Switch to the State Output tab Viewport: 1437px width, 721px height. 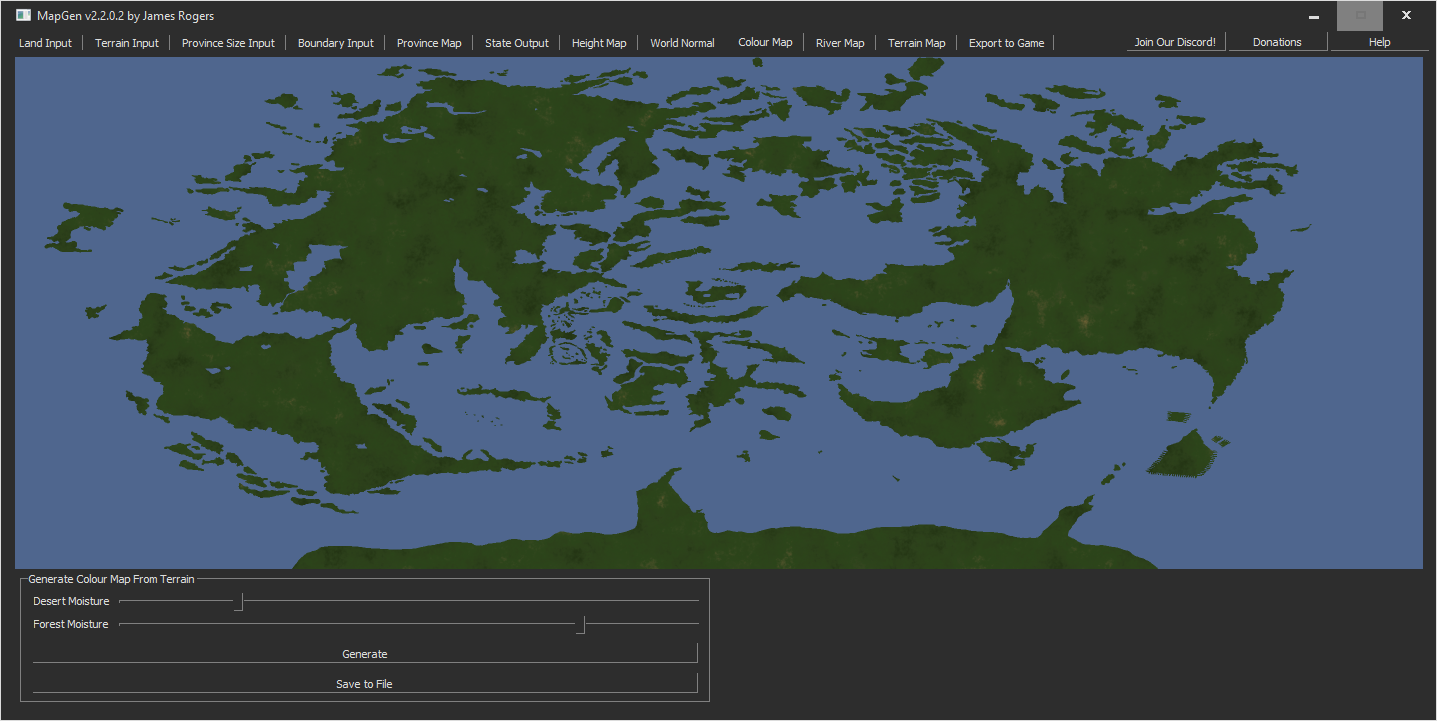[x=517, y=43]
